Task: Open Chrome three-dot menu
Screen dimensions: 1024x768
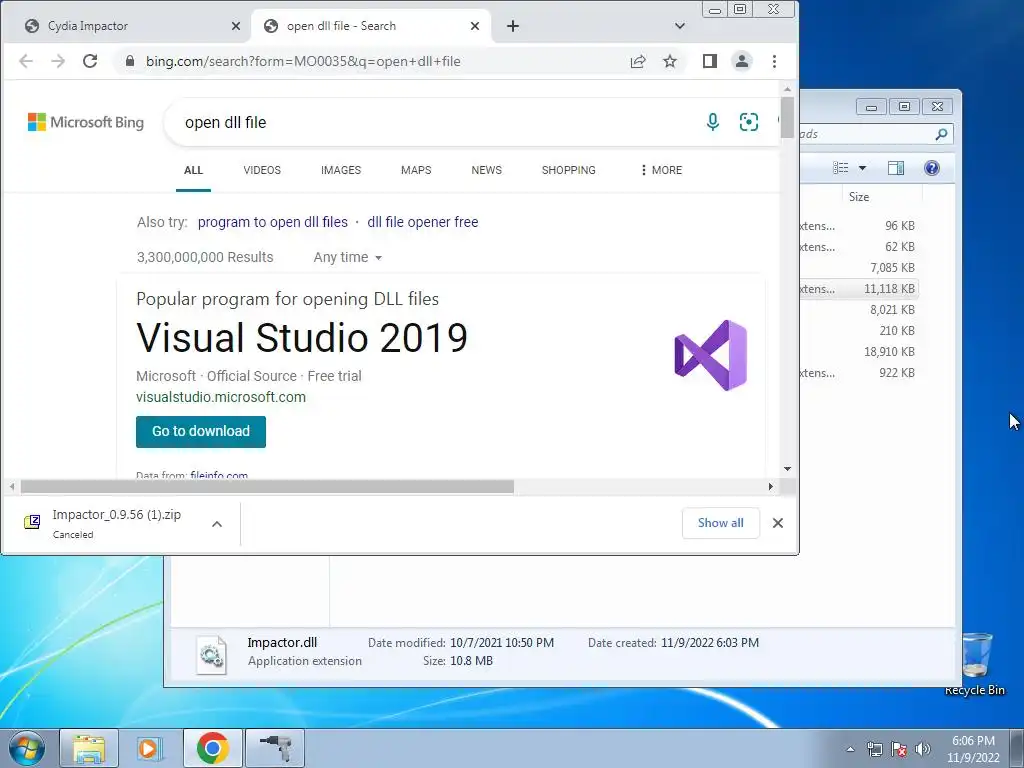Action: point(775,61)
